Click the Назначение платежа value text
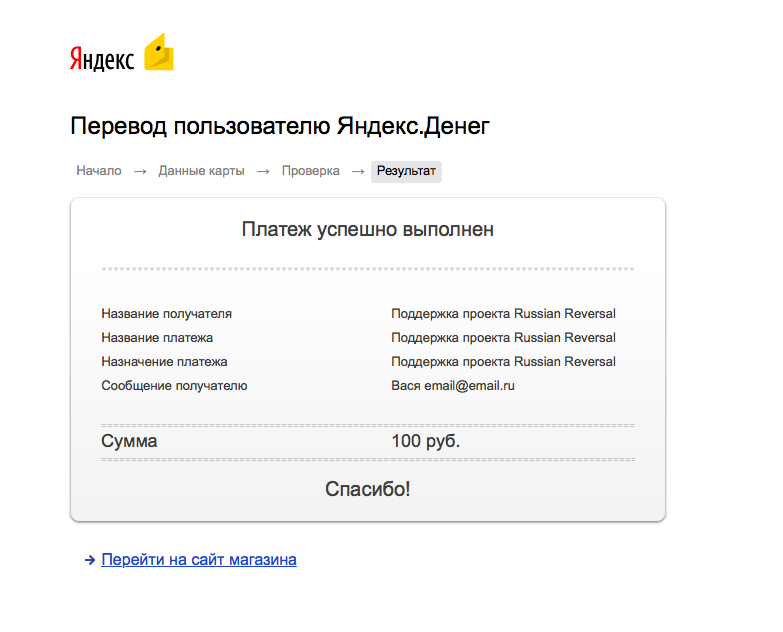Screen dimensions: 783x632 (x=503, y=362)
